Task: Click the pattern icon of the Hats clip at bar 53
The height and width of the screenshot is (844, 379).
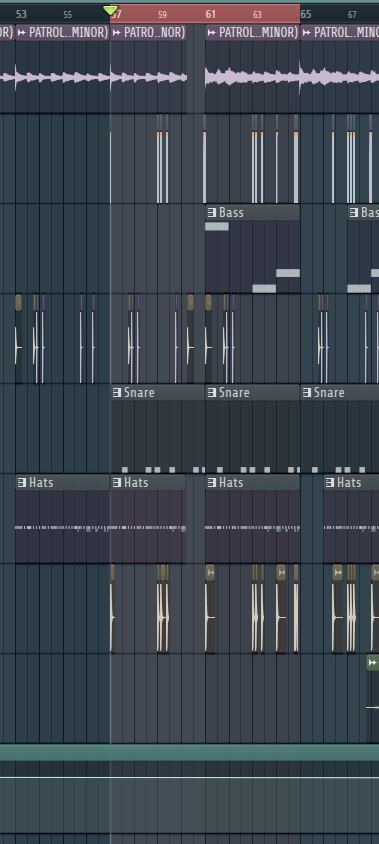Action: pos(22,482)
